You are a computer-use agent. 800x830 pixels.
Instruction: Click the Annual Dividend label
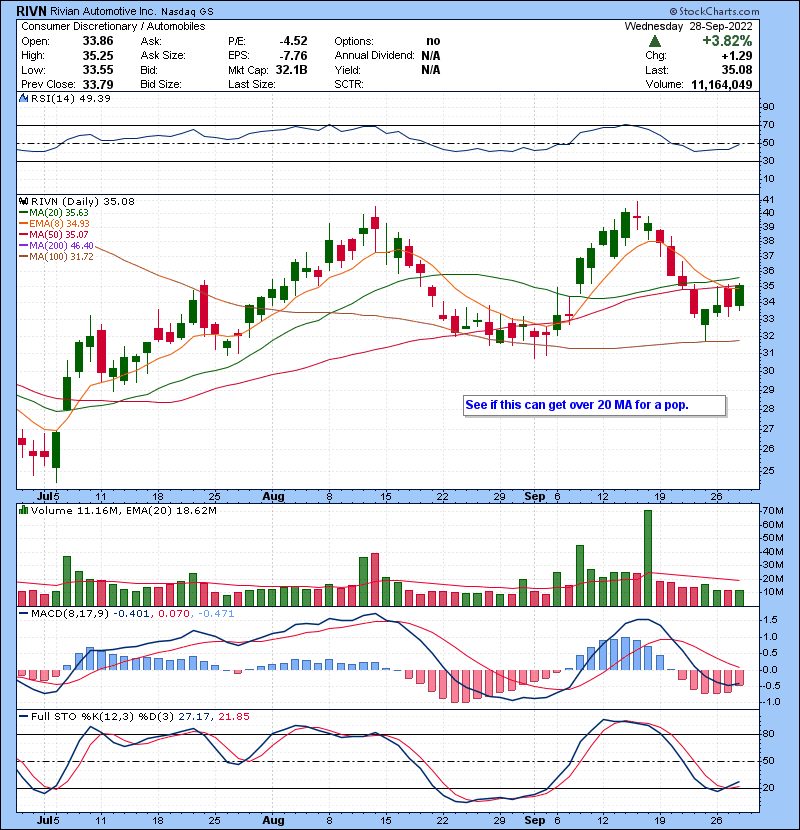374,55
